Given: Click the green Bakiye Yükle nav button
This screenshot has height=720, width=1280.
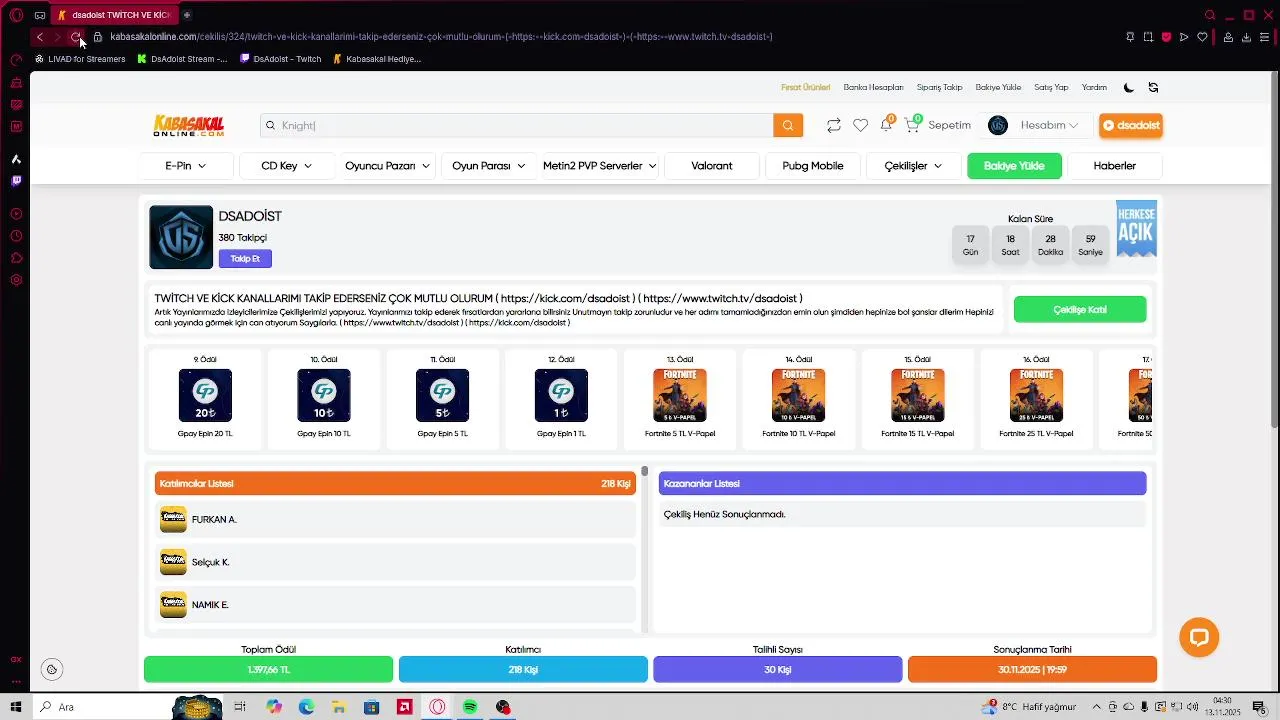Looking at the screenshot, I should (x=1014, y=166).
